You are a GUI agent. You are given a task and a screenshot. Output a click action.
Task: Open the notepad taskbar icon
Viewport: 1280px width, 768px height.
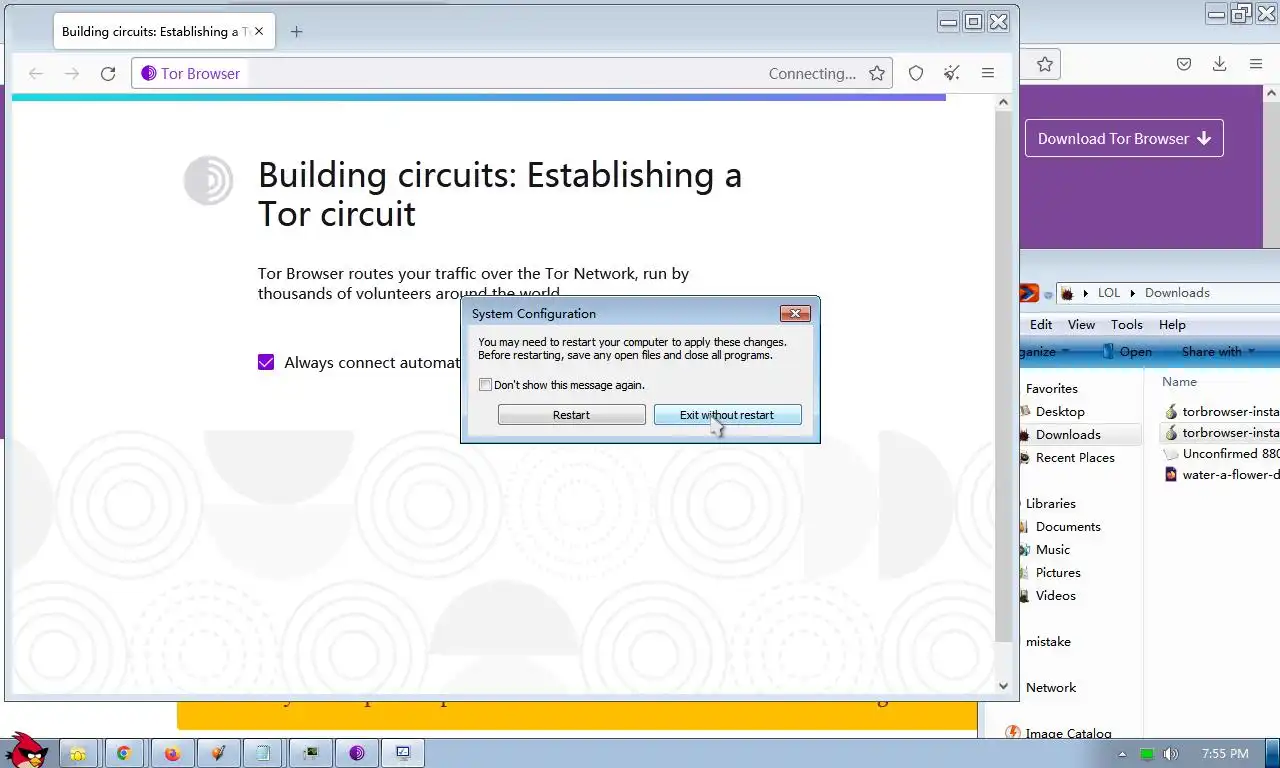pos(263,753)
